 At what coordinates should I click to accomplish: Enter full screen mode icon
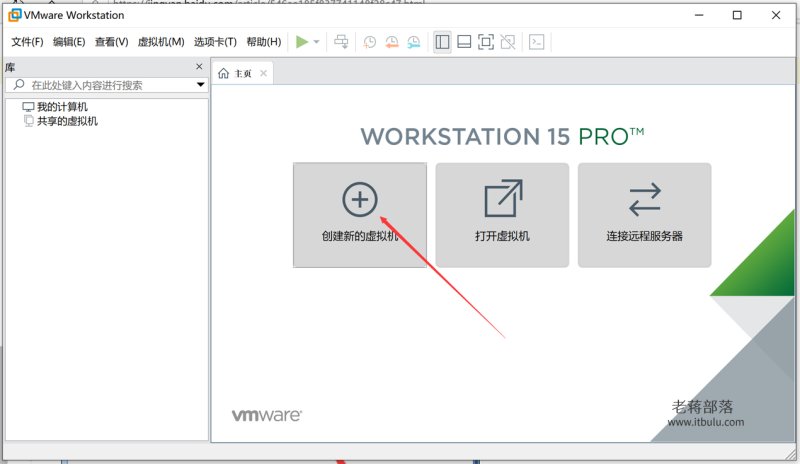(486, 42)
